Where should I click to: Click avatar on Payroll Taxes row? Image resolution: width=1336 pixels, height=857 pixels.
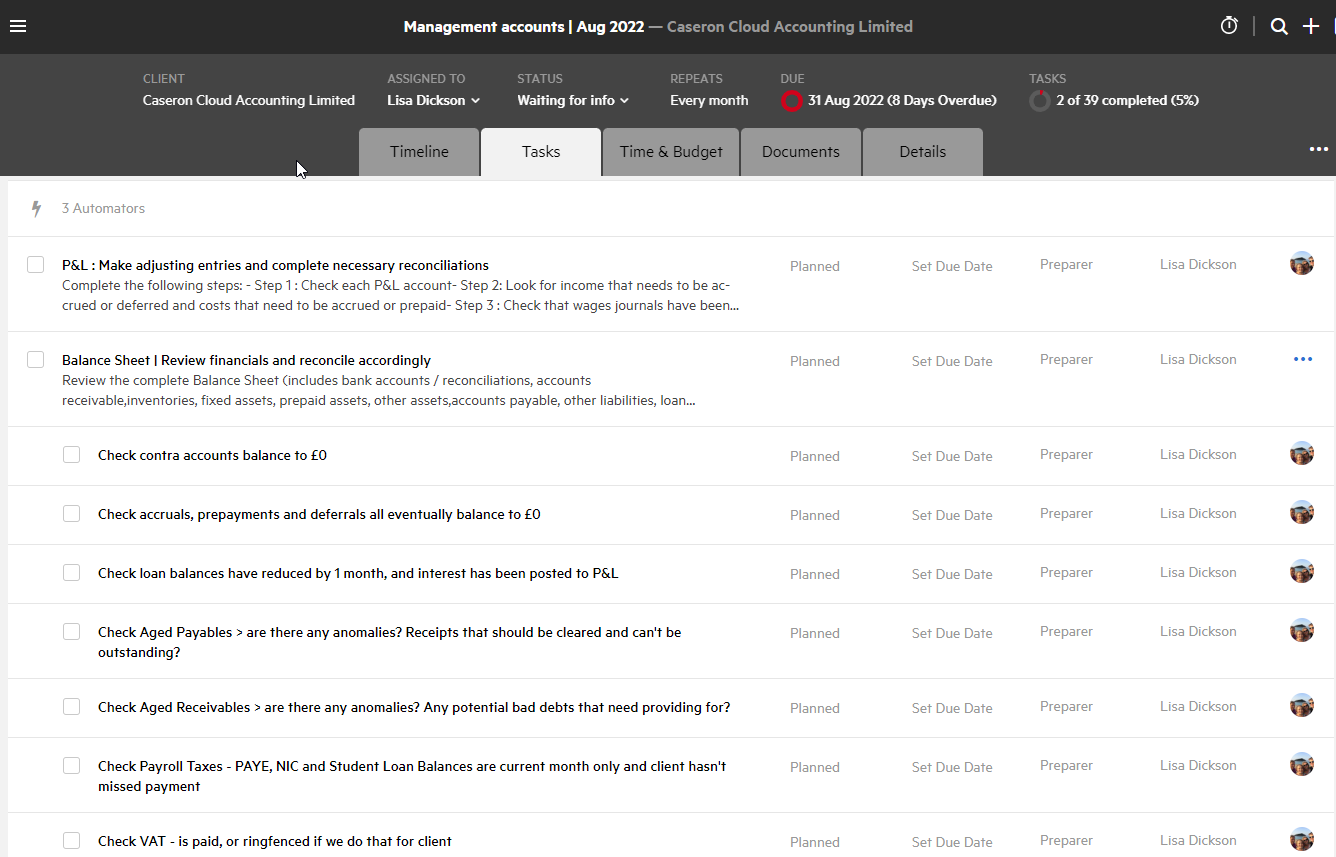tap(1302, 765)
